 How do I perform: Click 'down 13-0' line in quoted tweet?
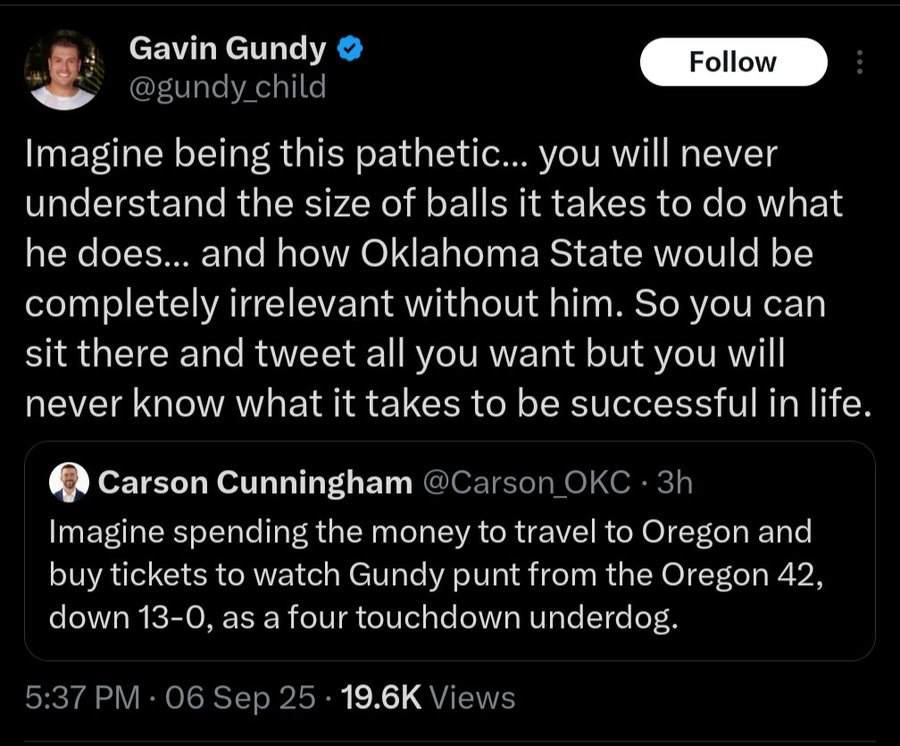[x=363, y=618]
